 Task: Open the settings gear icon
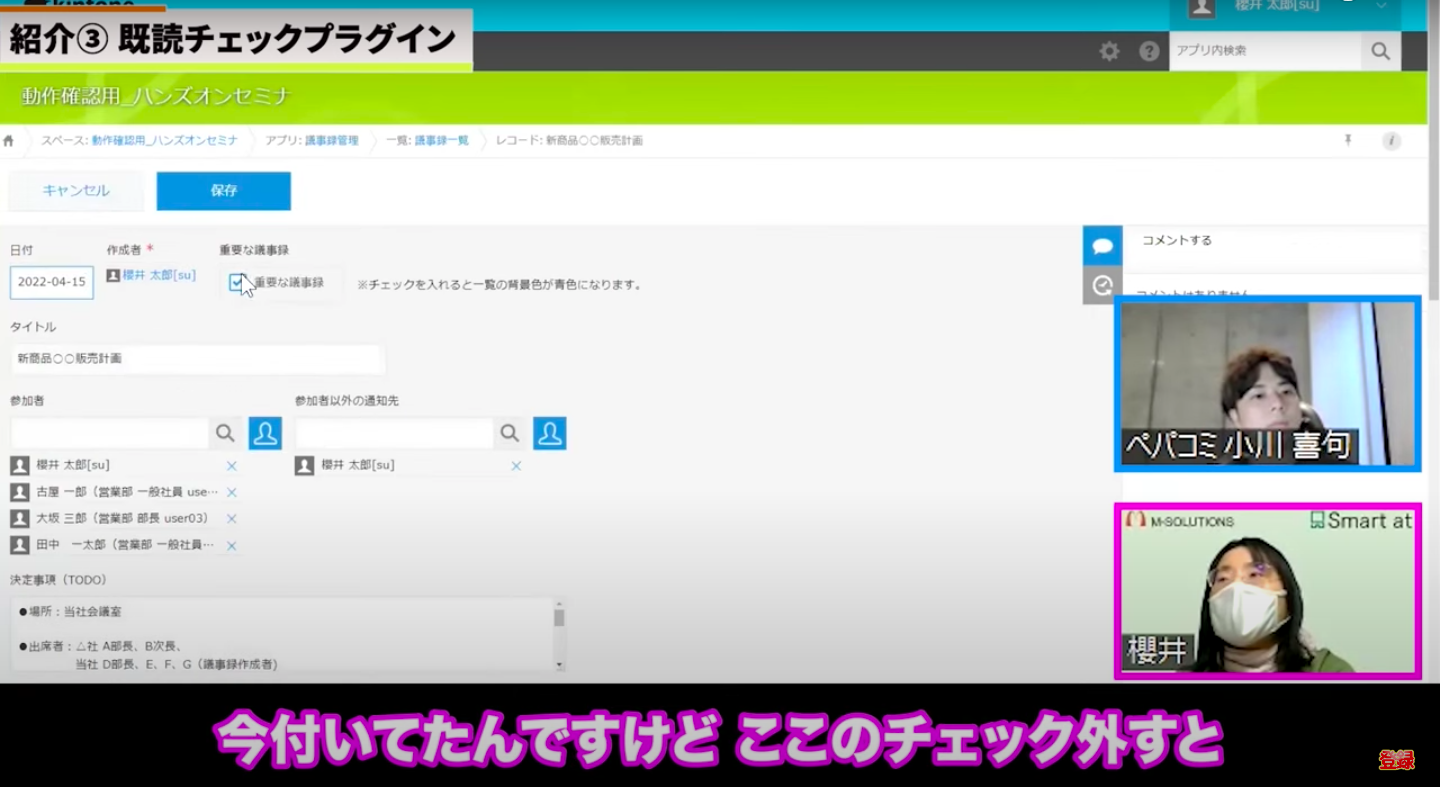(1109, 52)
